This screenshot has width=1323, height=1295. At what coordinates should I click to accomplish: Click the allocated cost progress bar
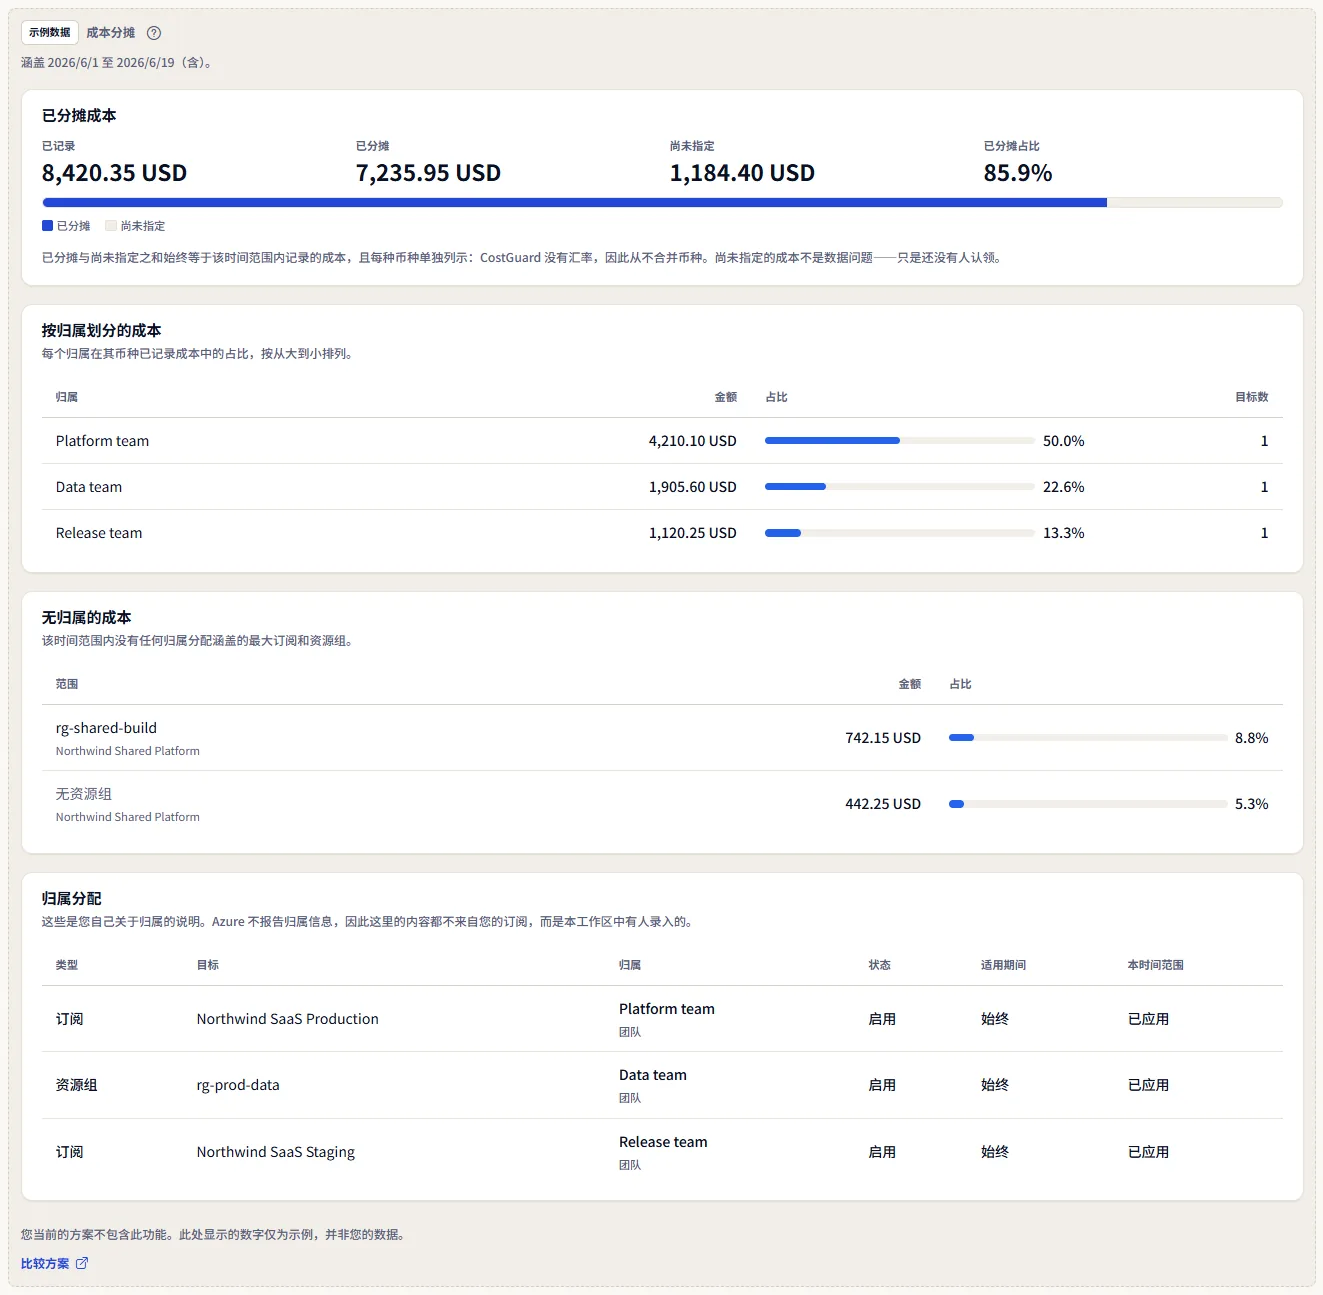pos(662,203)
